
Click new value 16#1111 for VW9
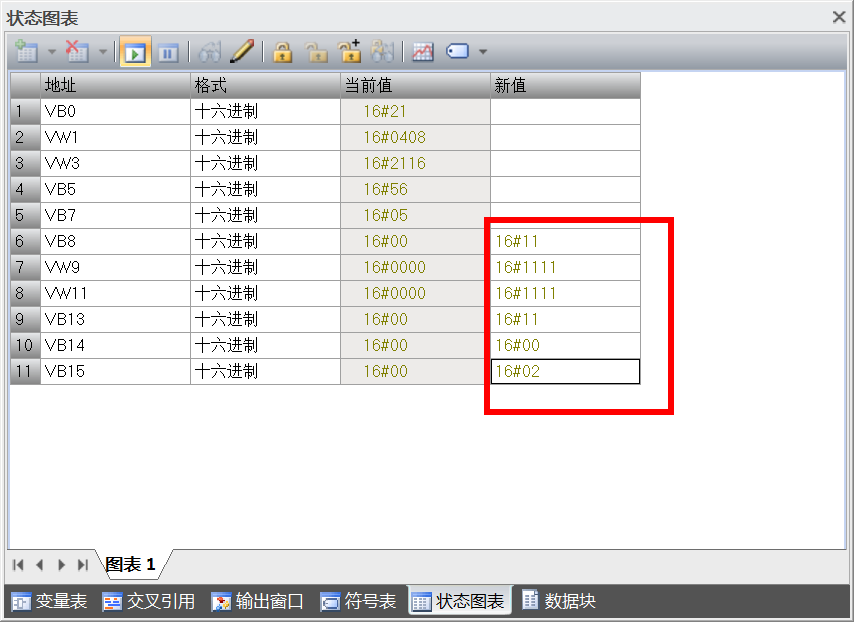(565, 267)
